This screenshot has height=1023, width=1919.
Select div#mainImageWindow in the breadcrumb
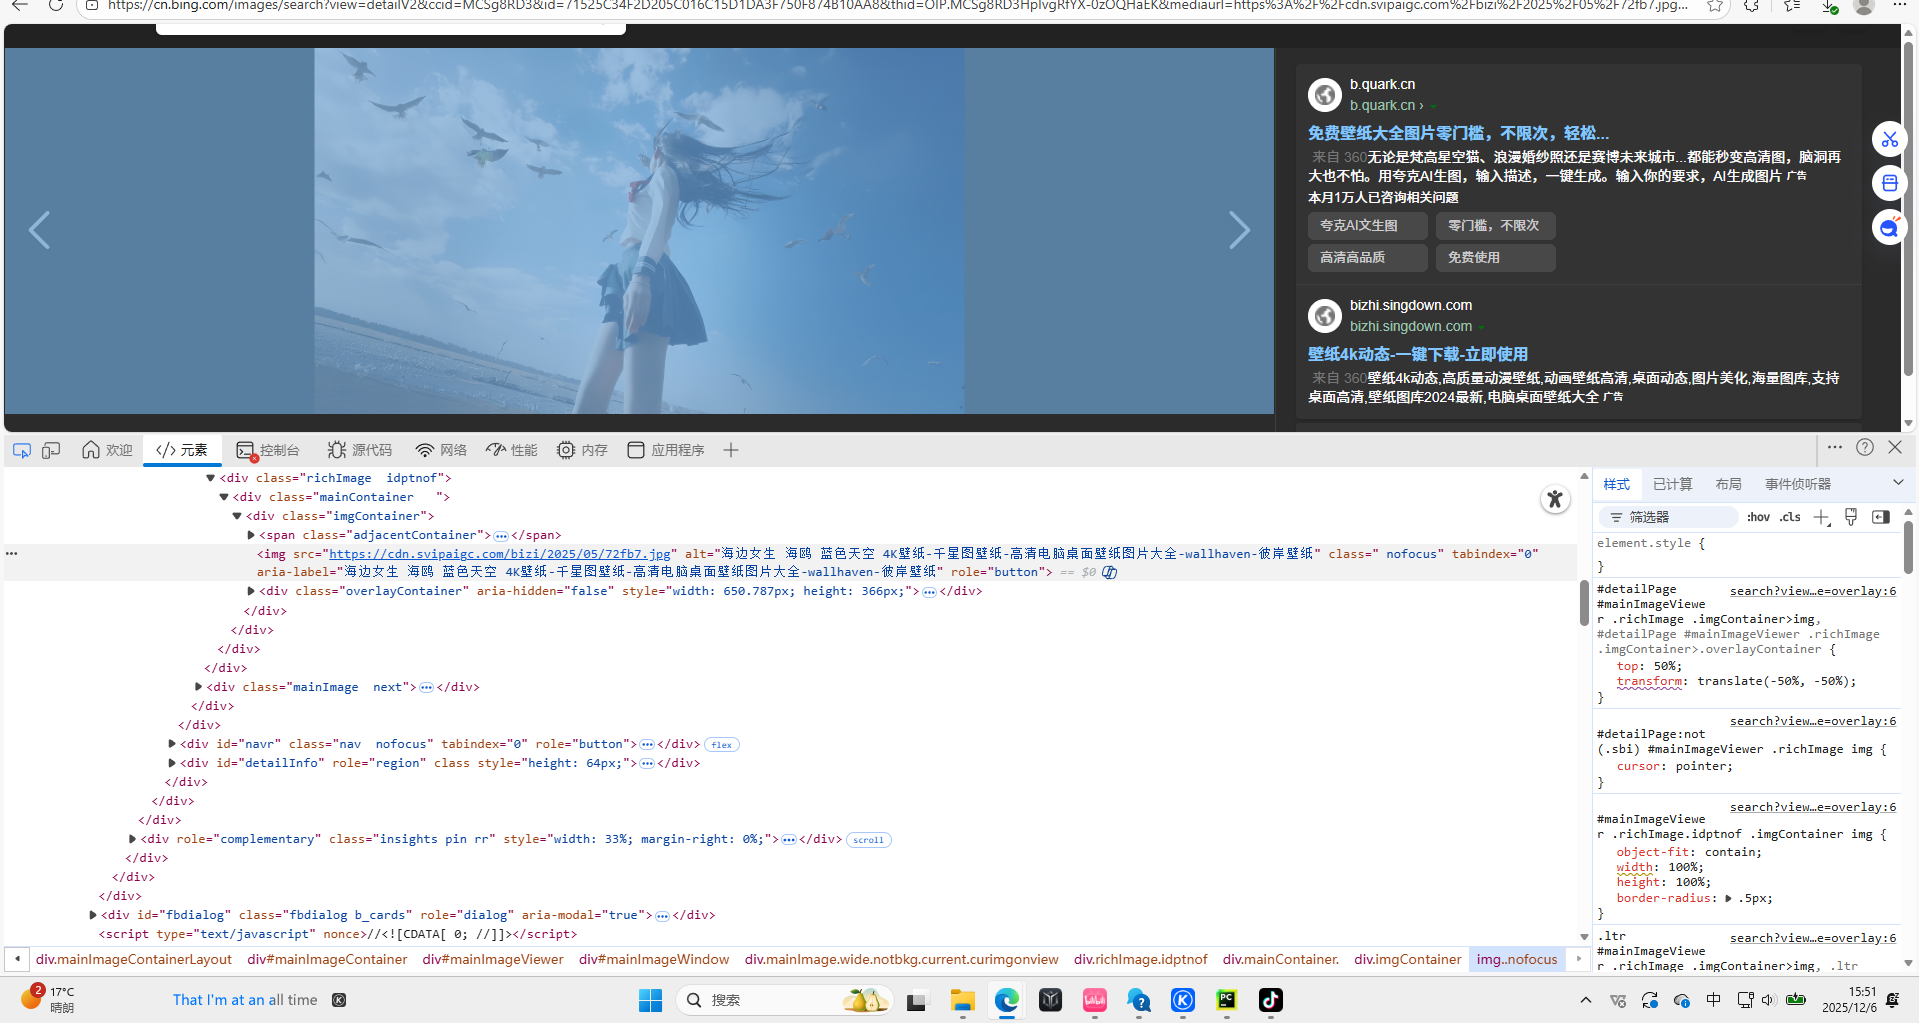[654, 959]
